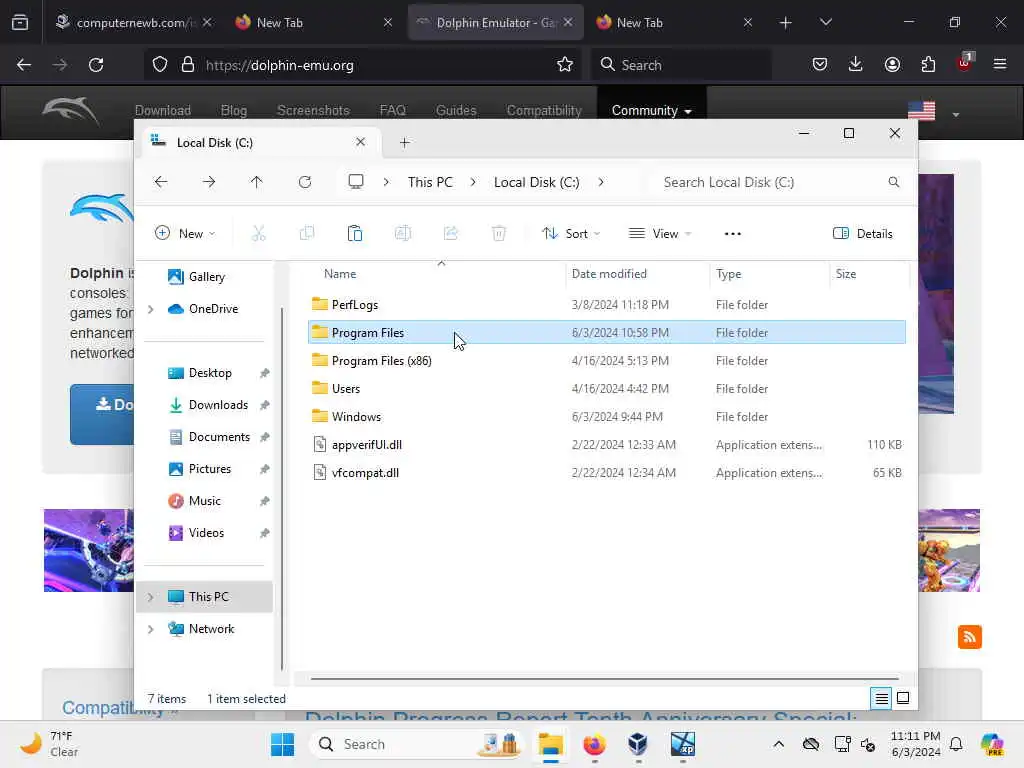Expand the OneDrive tree node
Image resolution: width=1024 pixels, height=768 pixels.
point(151,309)
